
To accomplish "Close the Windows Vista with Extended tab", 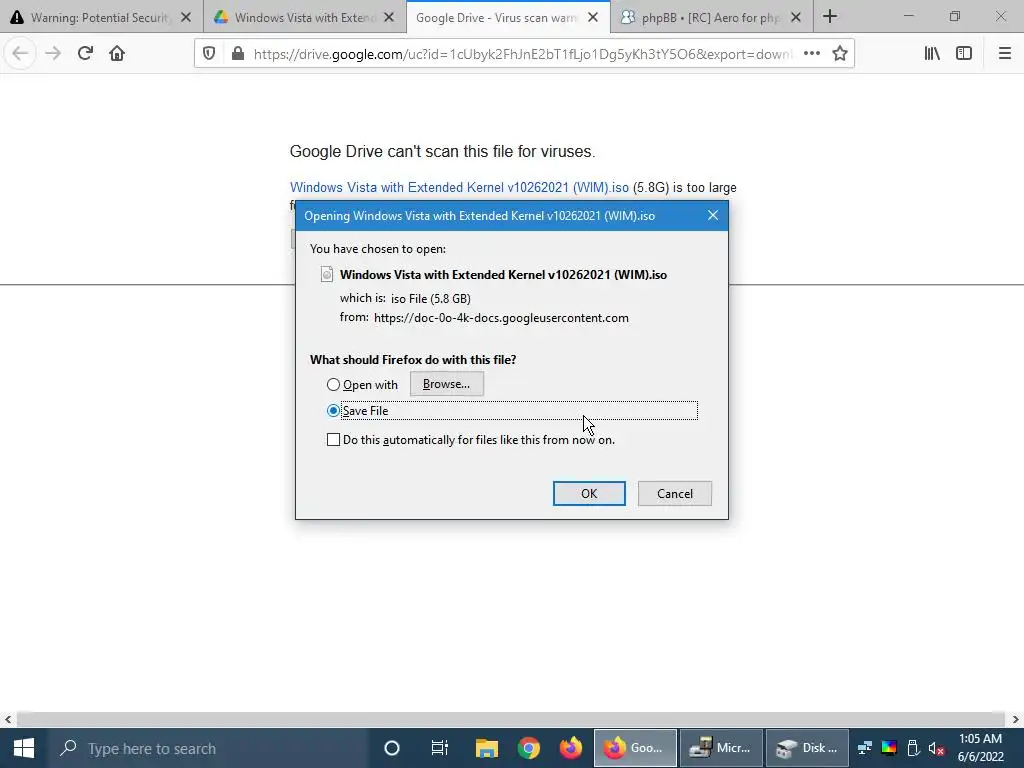I will click(x=389, y=18).
